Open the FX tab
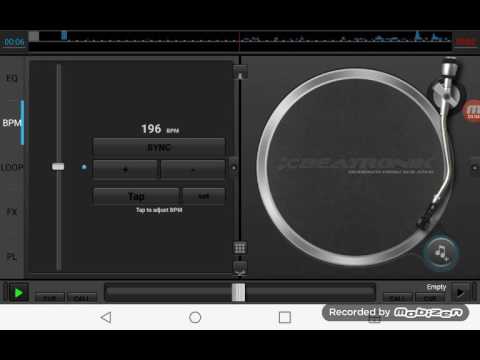Screen dimensions: 480x360 point(12,212)
